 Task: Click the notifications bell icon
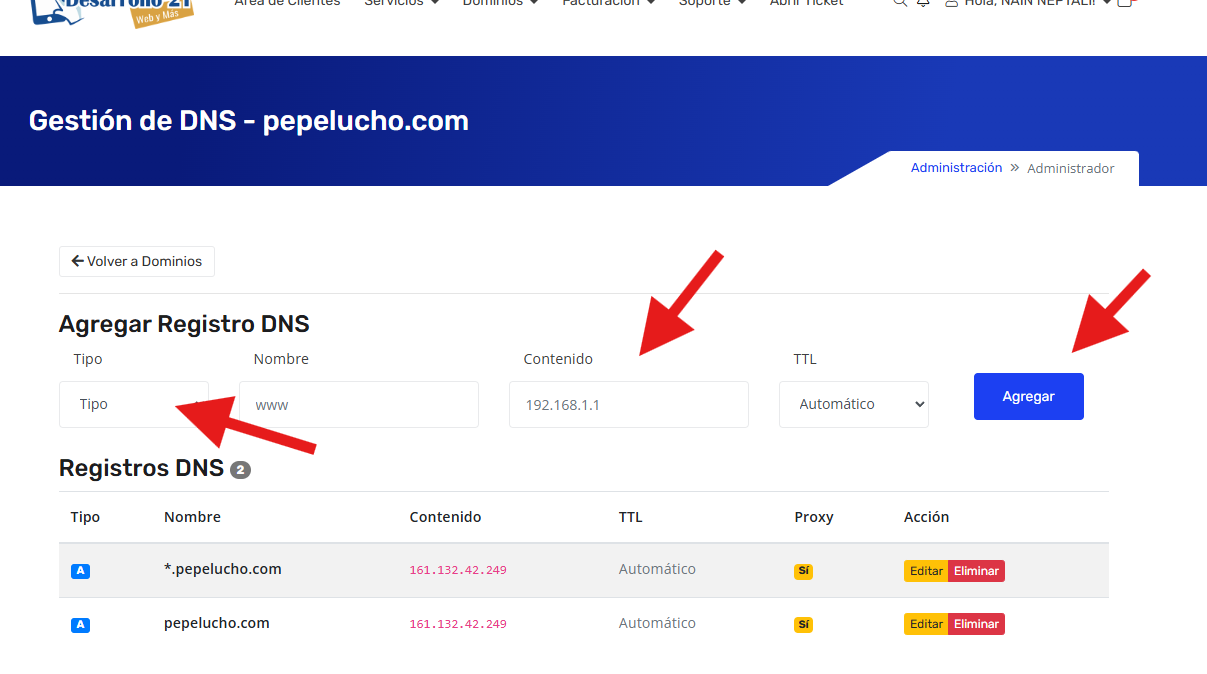(x=923, y=3)
